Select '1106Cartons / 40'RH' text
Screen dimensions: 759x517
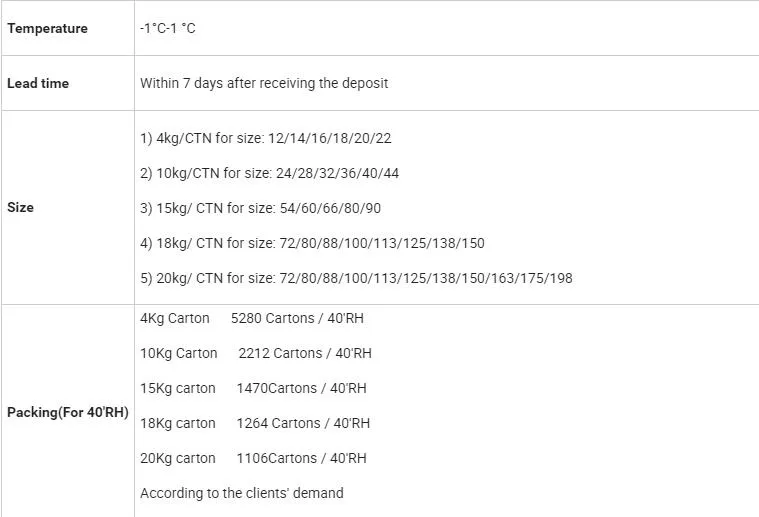[x=301, y=458]
